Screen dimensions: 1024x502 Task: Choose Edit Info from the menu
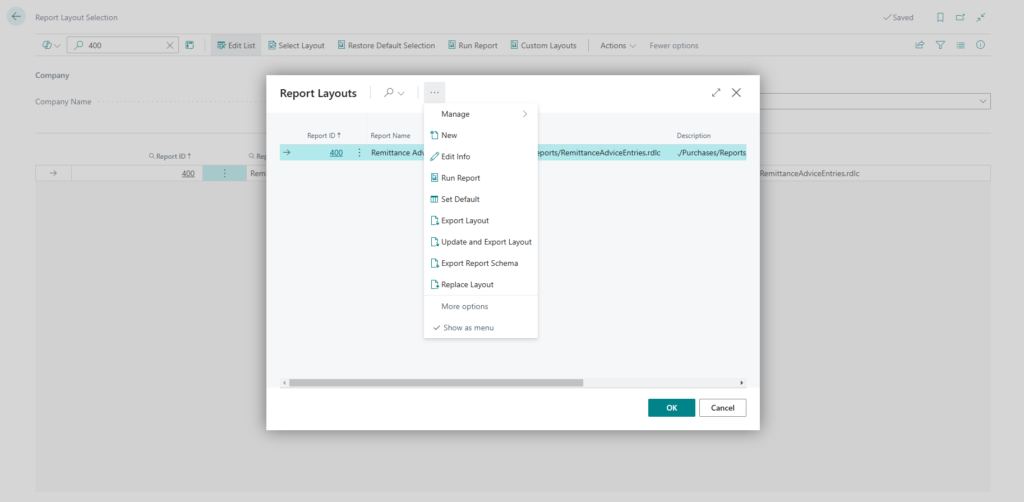pos(481,157)
